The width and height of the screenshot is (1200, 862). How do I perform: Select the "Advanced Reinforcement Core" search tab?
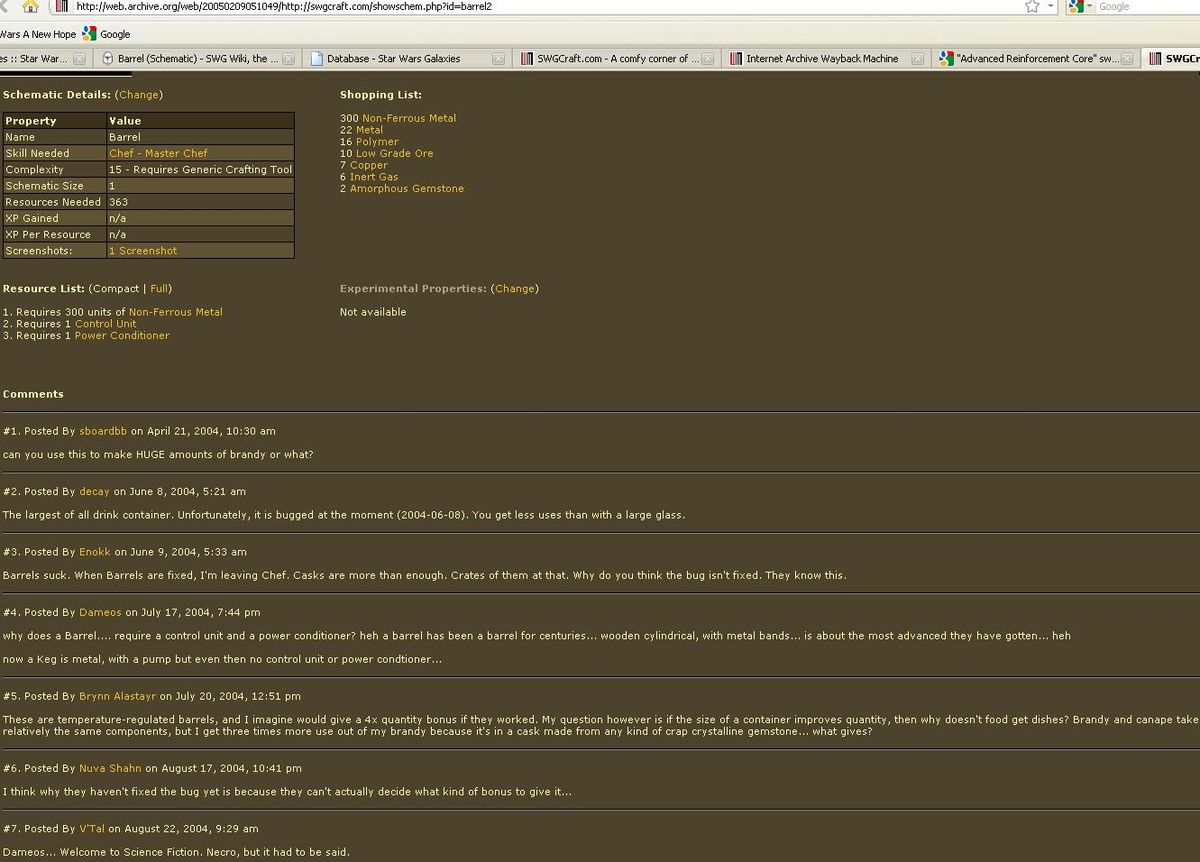[x=1037, y=59]
